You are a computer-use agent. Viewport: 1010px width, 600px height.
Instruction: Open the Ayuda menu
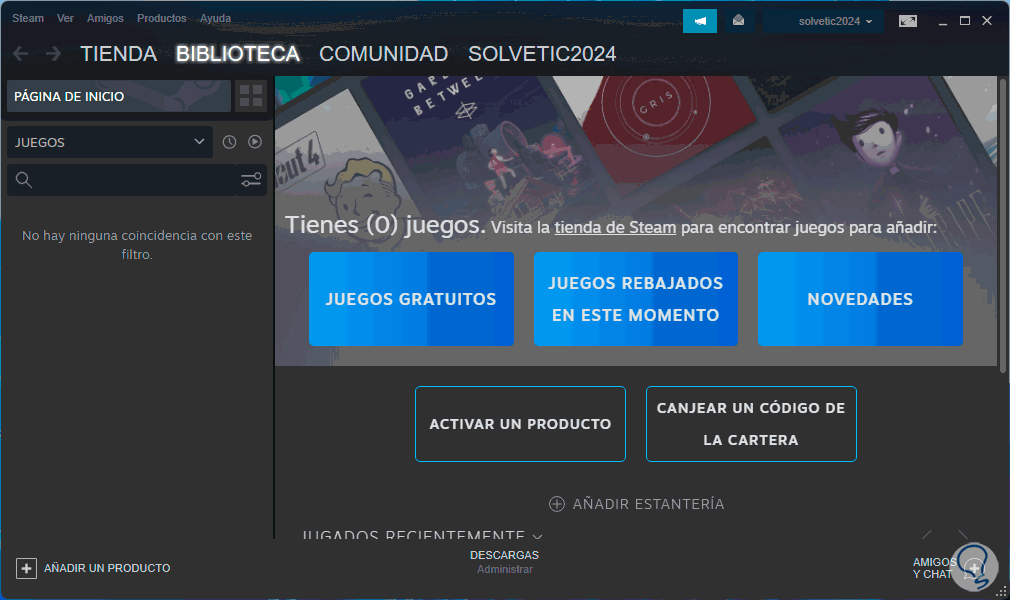coord(215,18)
